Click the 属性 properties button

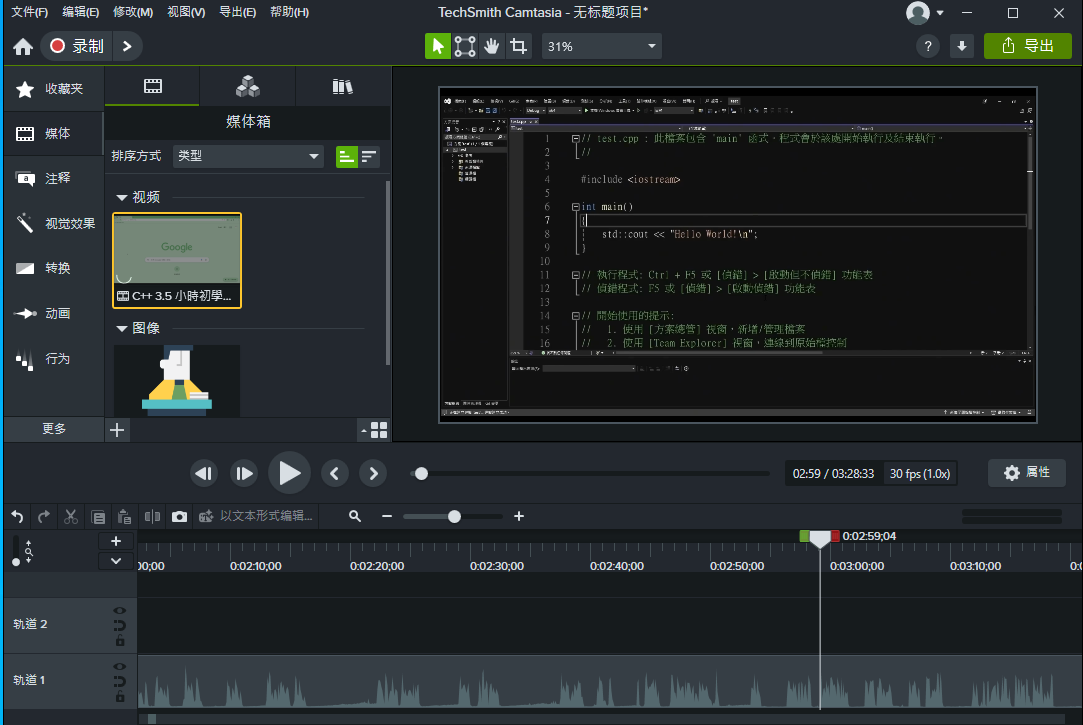(1027, 472)
